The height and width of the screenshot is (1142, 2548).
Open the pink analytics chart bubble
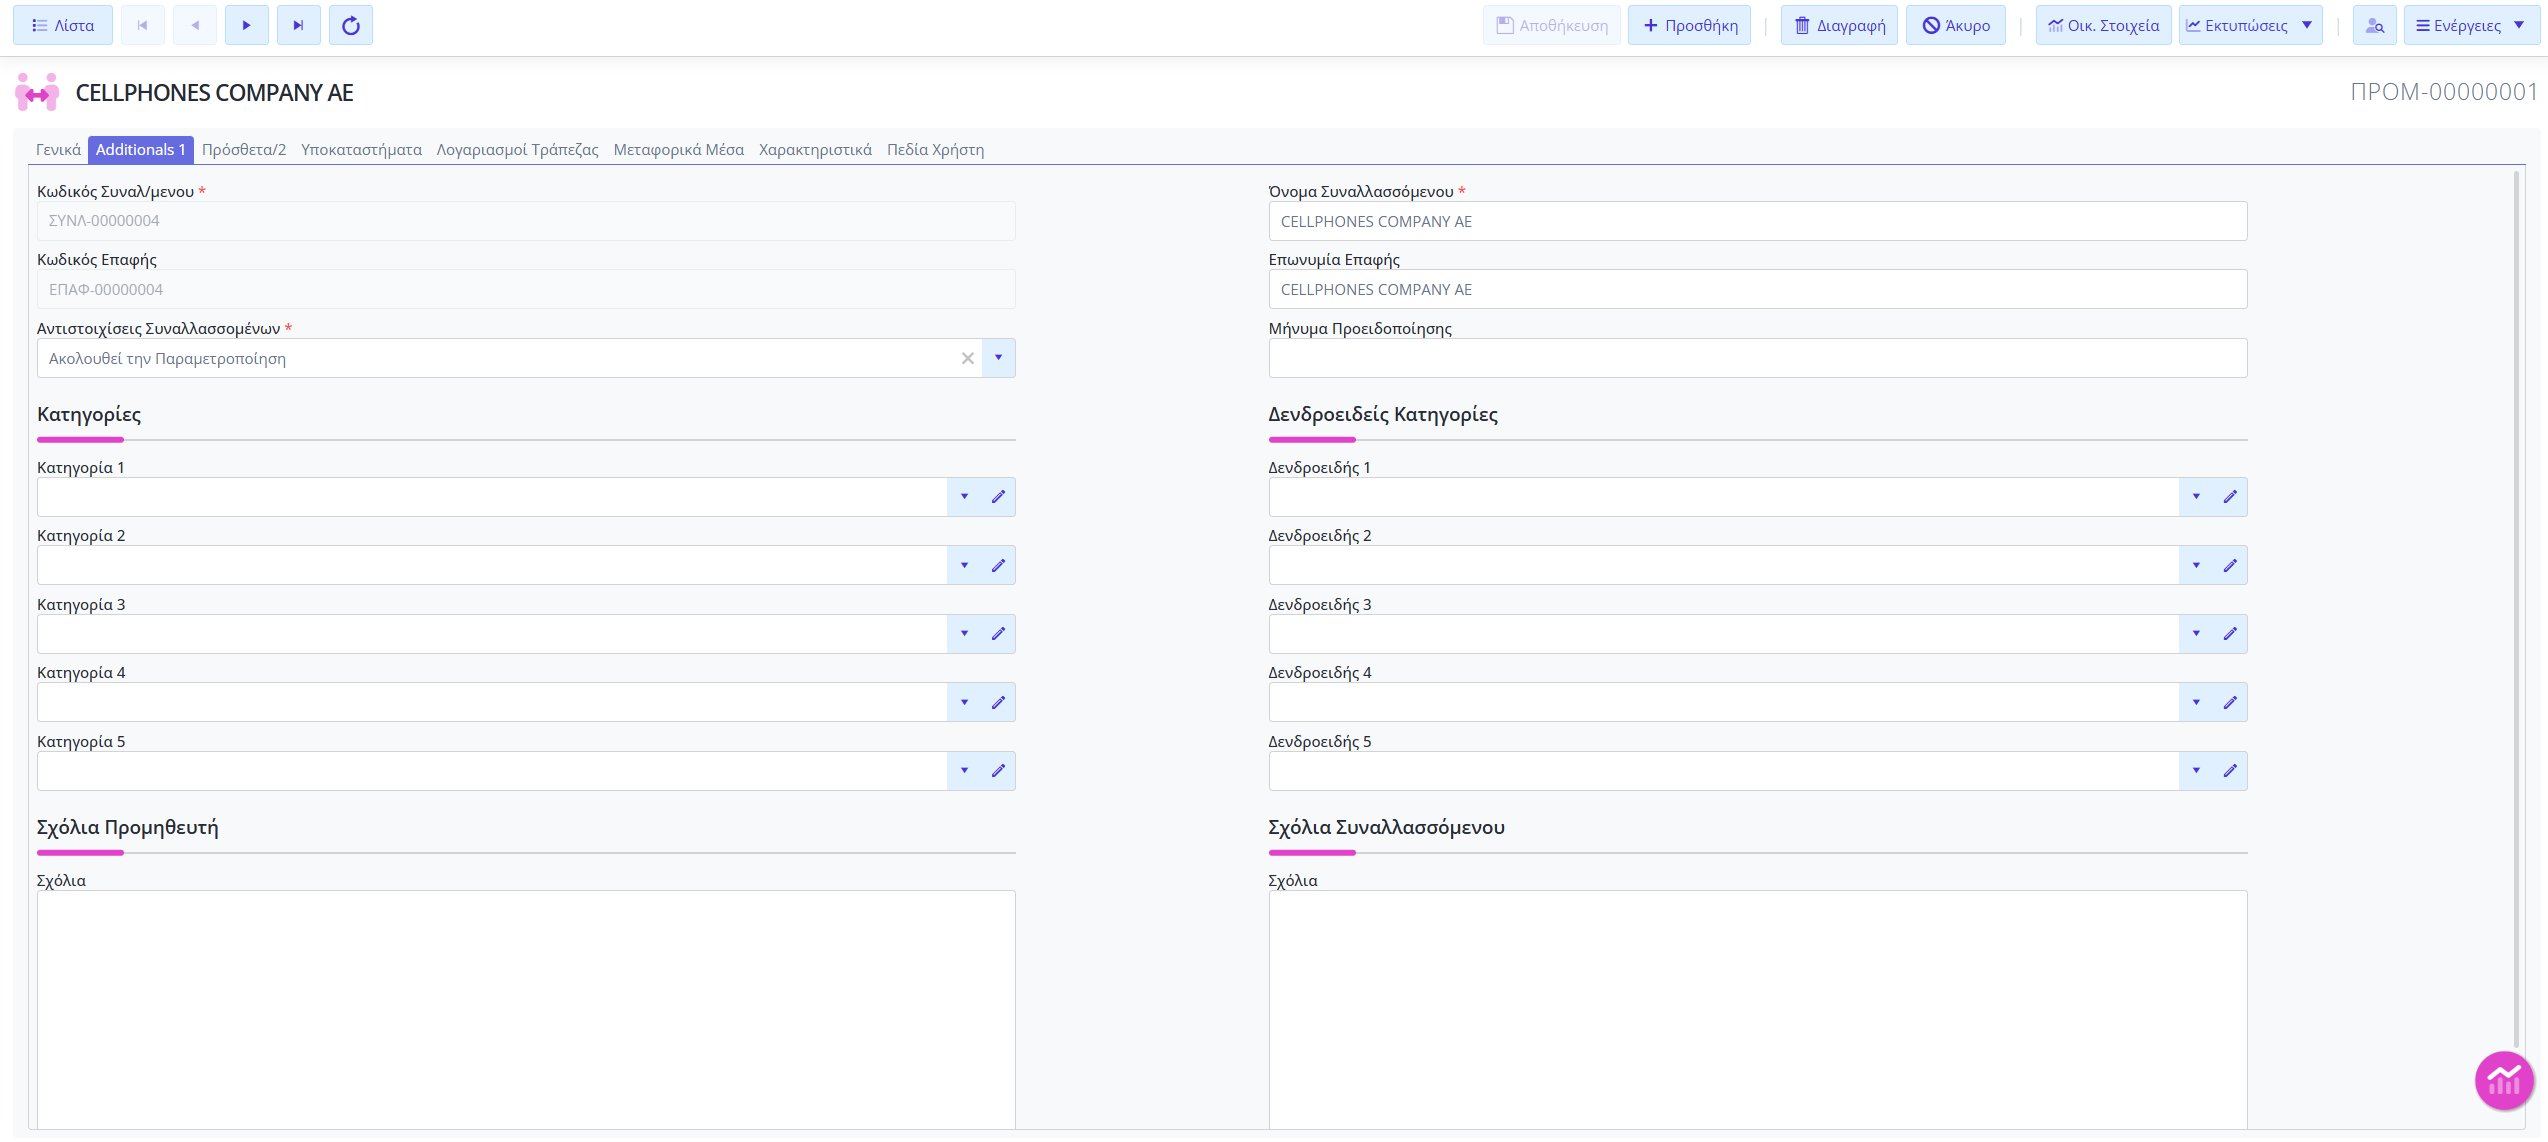click(x=2504, y=1080)
